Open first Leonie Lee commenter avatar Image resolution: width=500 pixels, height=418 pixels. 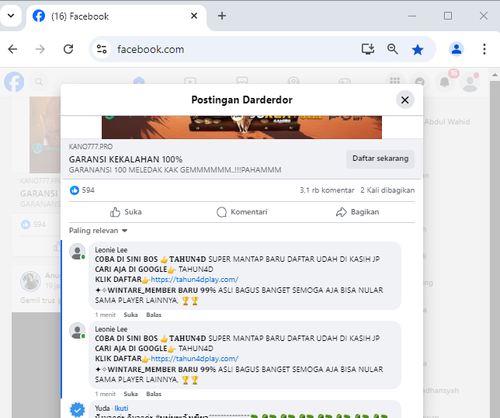coord(77,251)
